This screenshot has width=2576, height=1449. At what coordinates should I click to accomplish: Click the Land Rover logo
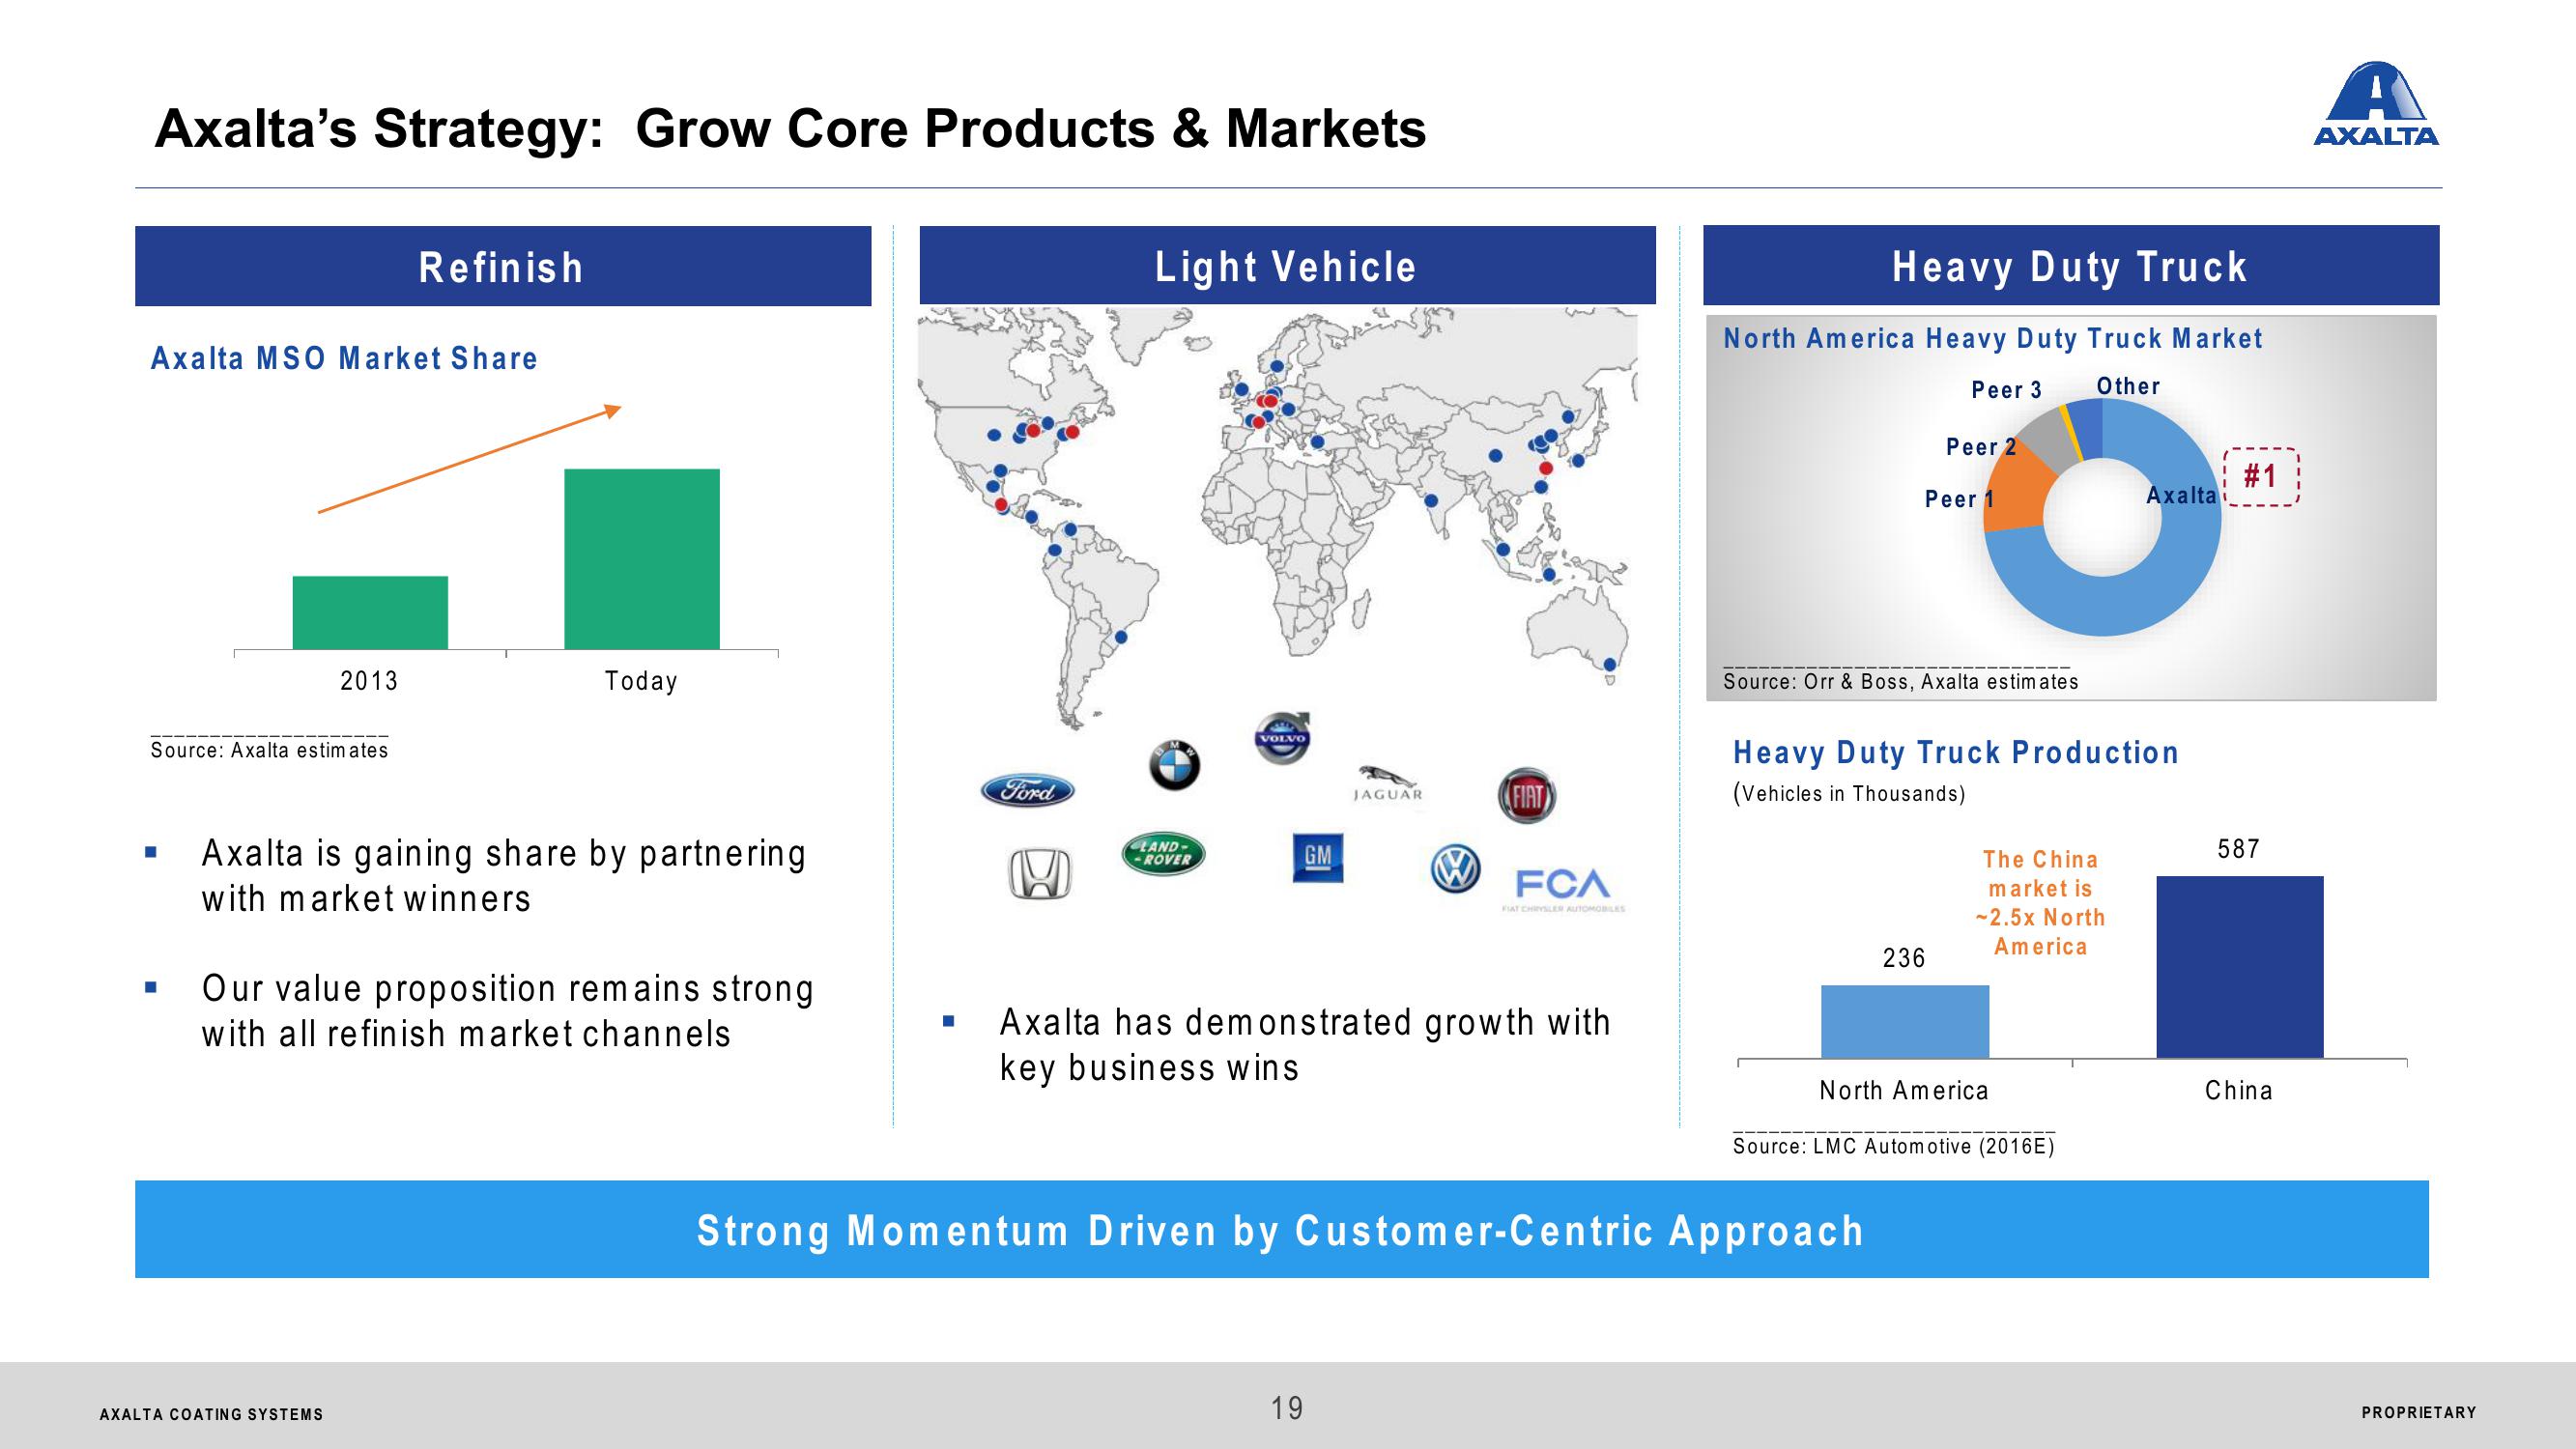[x=1163, y=853]
